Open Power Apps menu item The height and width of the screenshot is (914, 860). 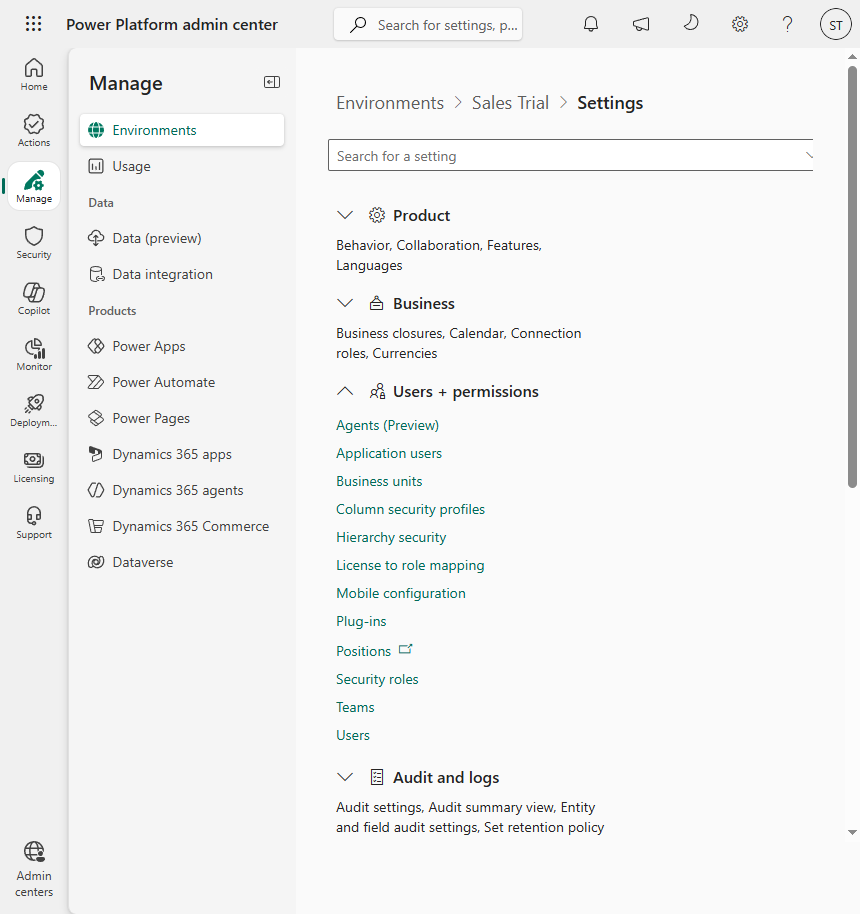182,346
